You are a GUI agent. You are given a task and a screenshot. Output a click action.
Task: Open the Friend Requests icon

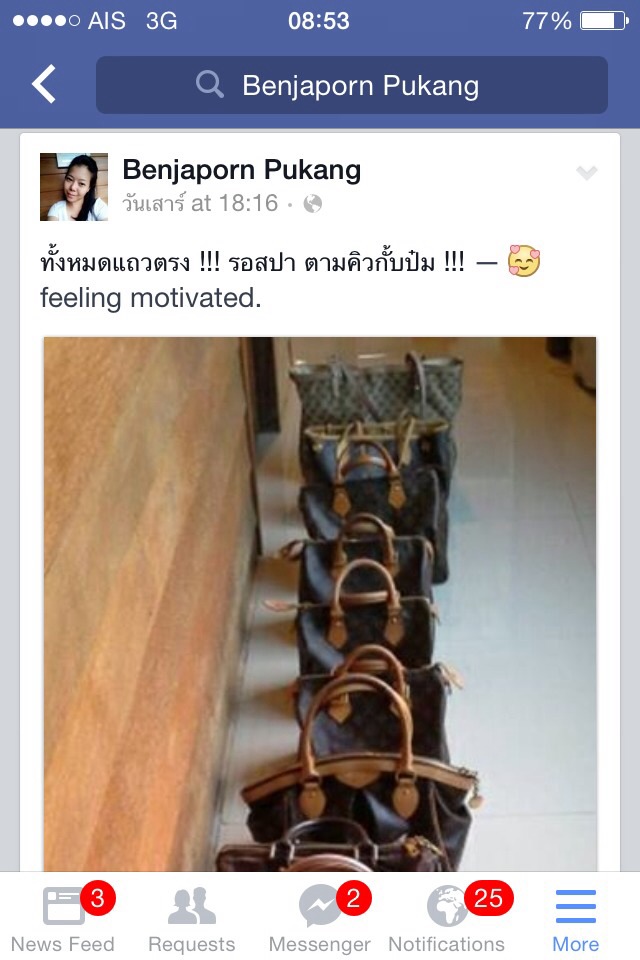[192, 906]
